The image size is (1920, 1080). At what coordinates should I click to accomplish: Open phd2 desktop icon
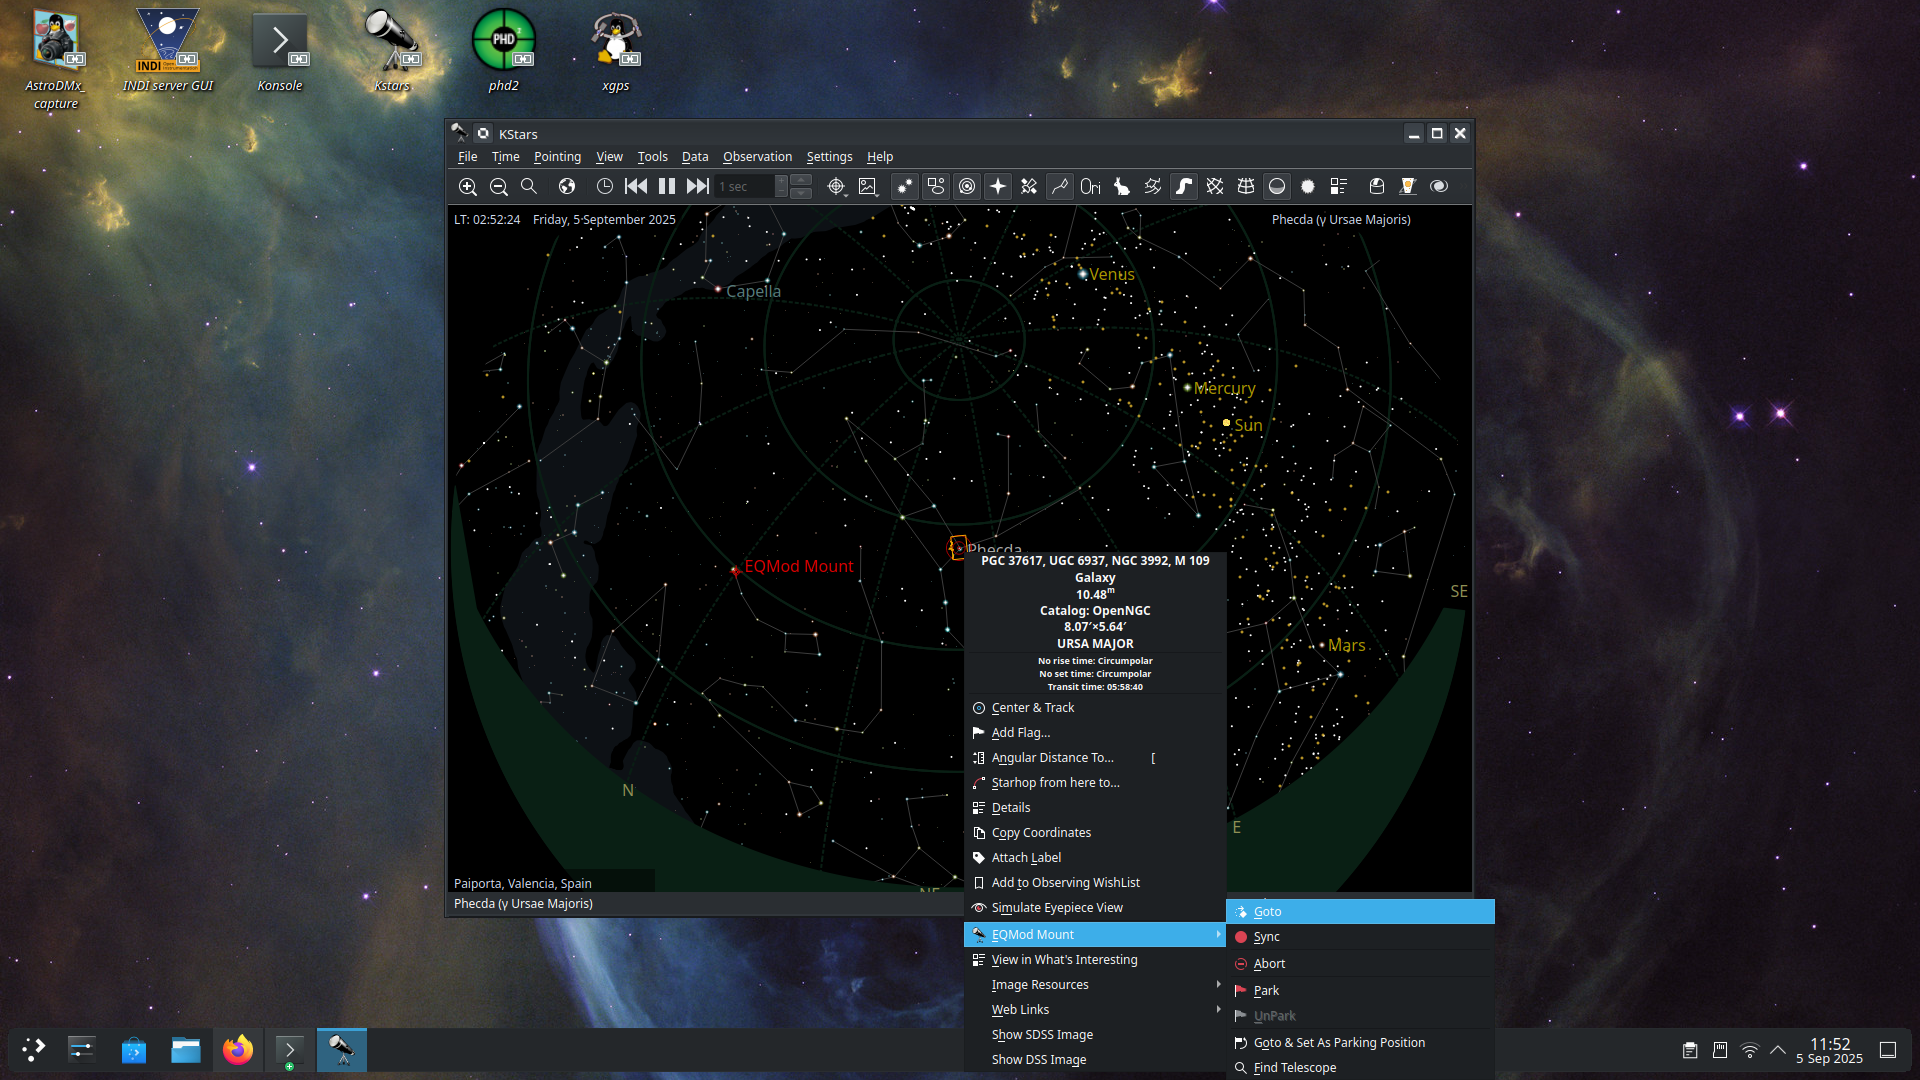tap(504, 51)
